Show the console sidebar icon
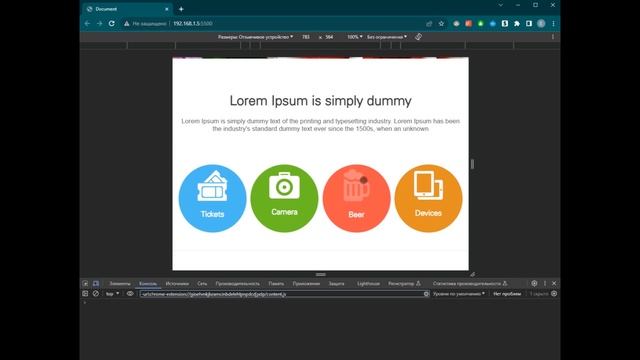The image size is (640, 360). [85, 293]
